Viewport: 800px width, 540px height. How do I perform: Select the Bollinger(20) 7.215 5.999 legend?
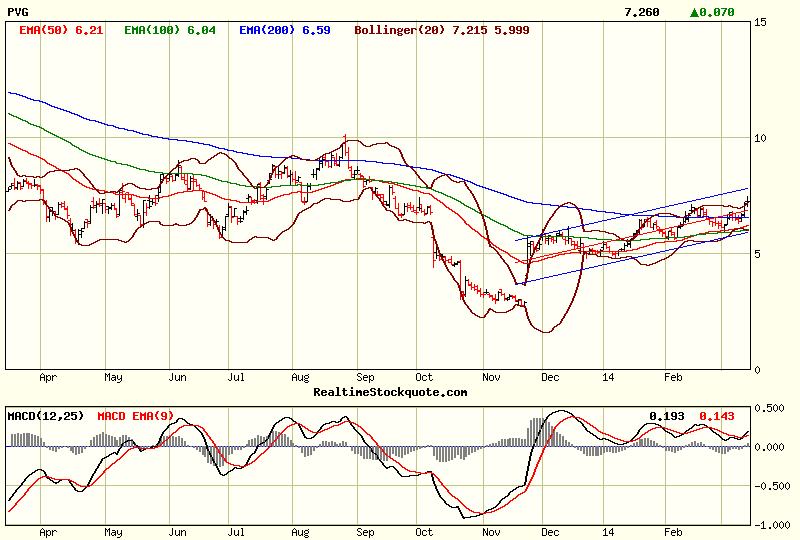click(442, 30)
